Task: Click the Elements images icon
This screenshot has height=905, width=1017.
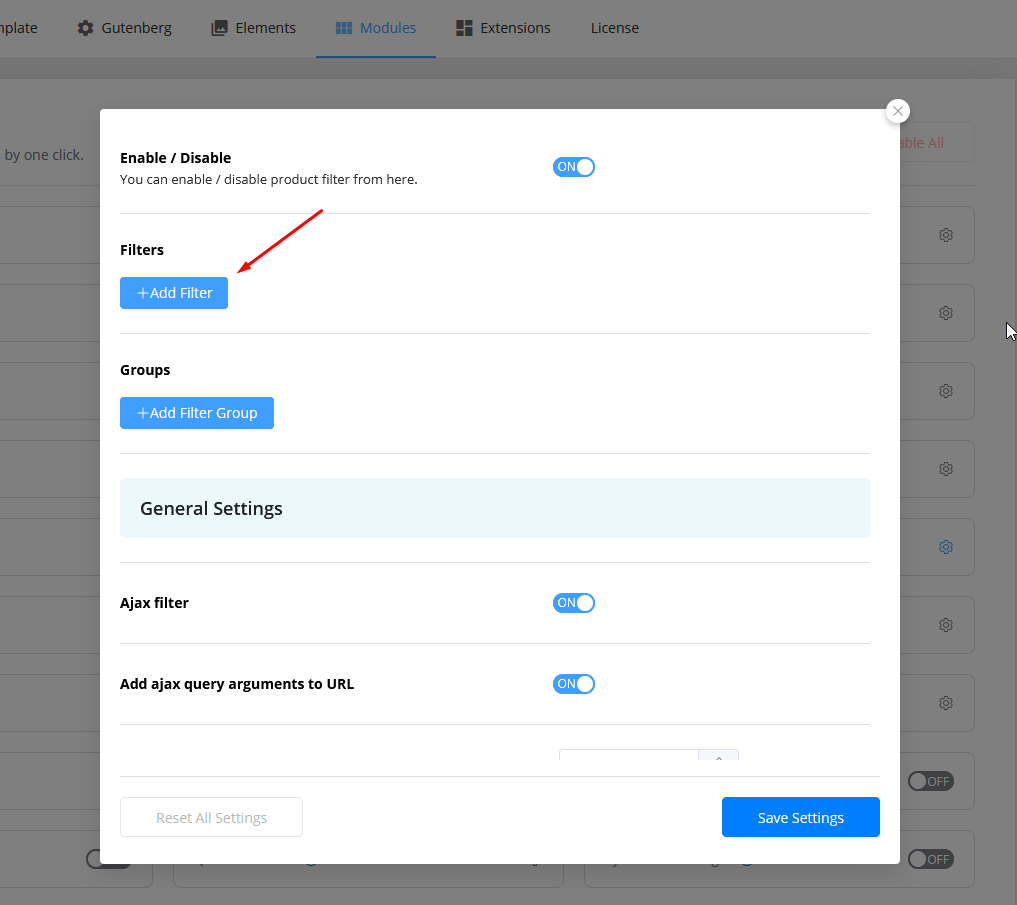Action: pos(219,28)
